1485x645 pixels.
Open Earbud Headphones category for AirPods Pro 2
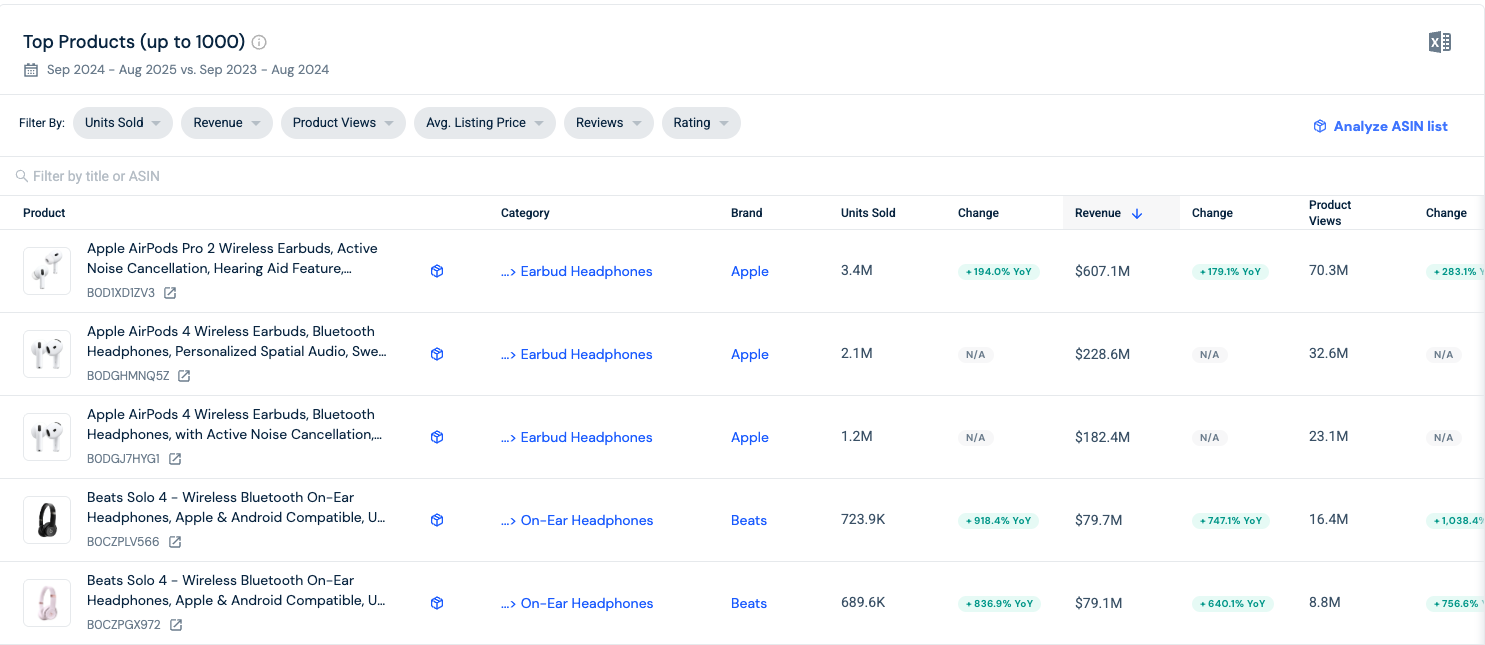pos(585,271)
